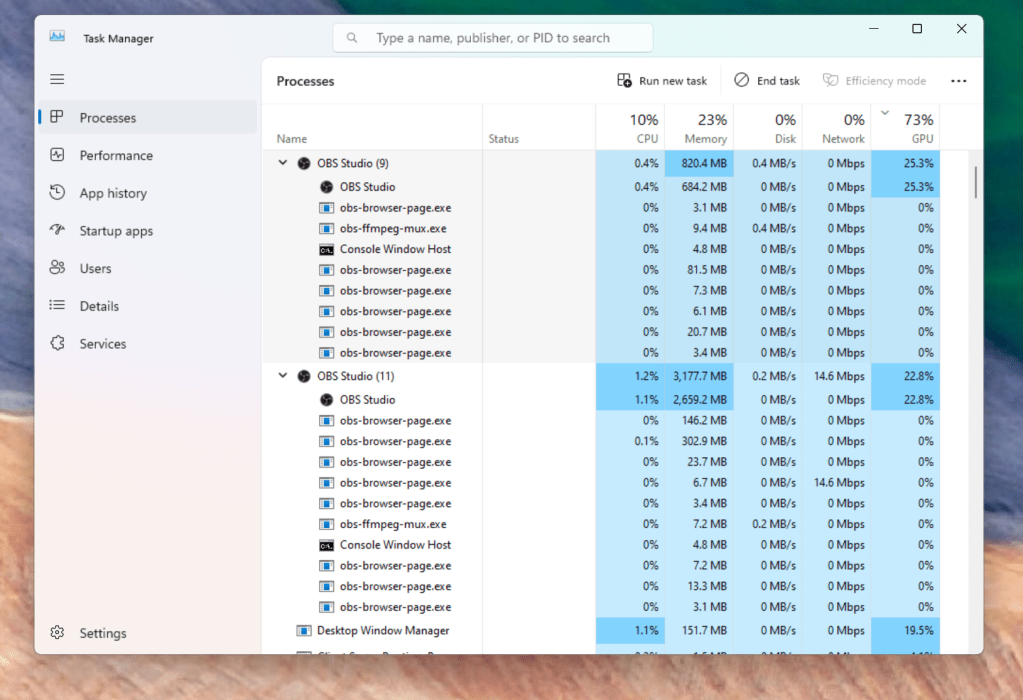Sort by the Network column header
Image resolution: width=1023 pixels, height=700 pixels.
pyautogui.click(x=836, y=127)
